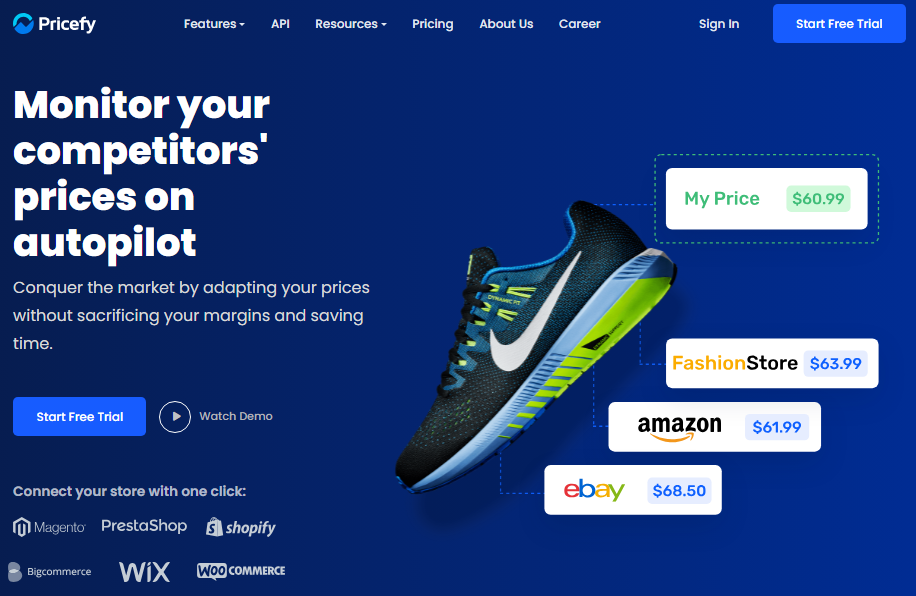This screenshot has width=916, height=596.
Task: Play the Watch Demo video icon
Action: pos(175,417)
